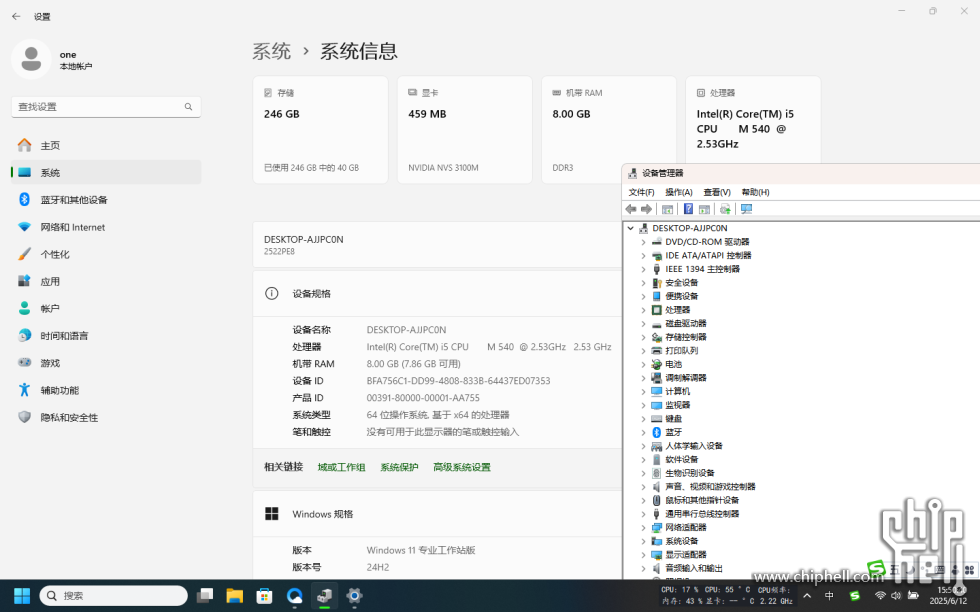Click the volume speaker tray icon

click(x=896, y=596)
